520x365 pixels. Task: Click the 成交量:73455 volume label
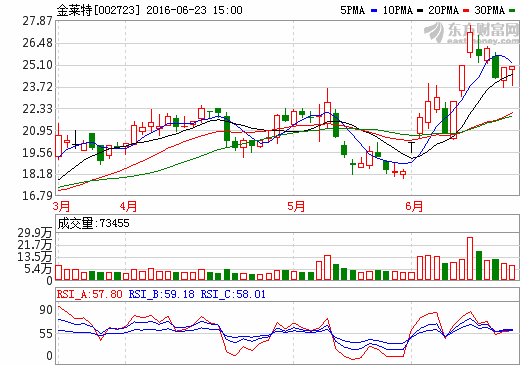click(x=93, y=223)
